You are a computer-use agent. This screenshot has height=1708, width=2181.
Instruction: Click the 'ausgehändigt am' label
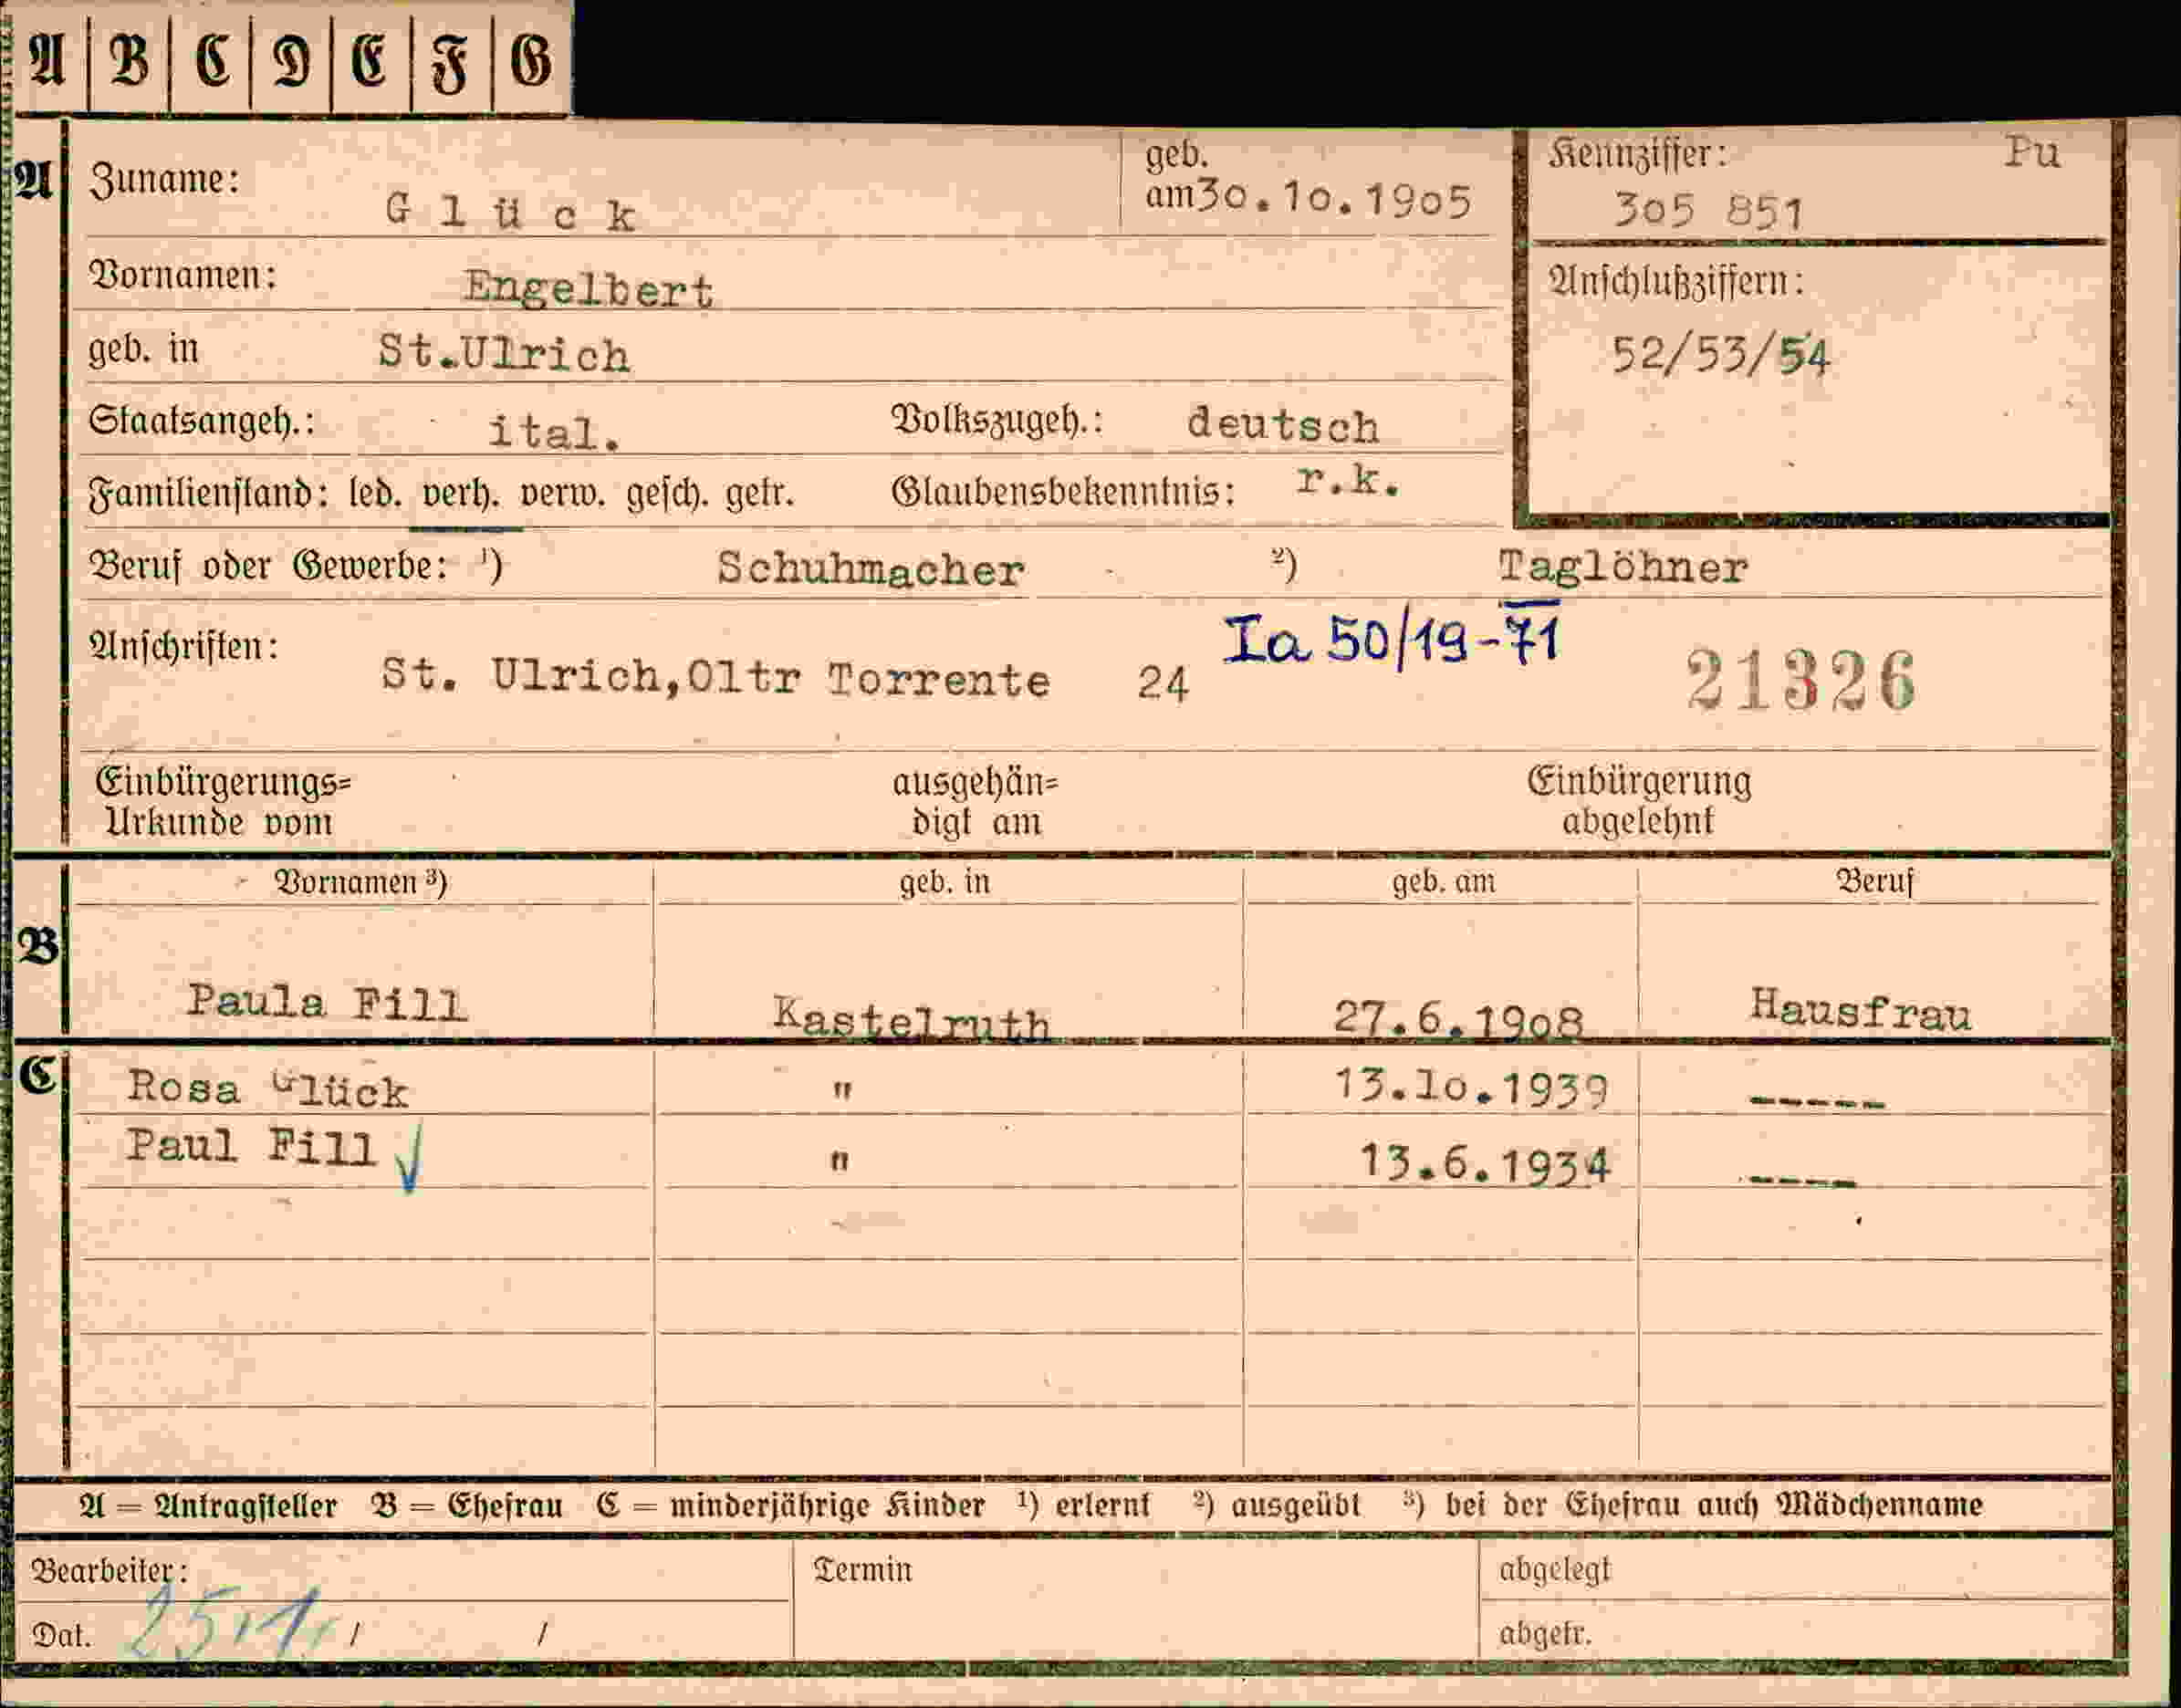click(x=975, y=801)
